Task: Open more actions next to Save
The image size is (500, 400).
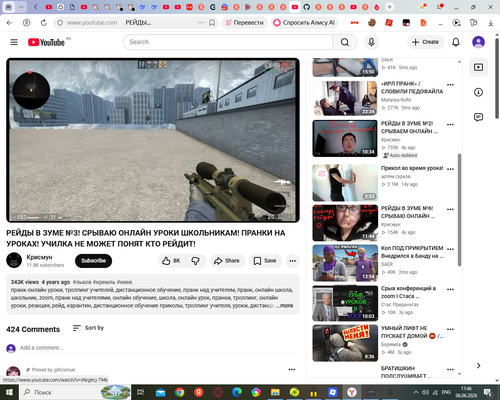Action: coord(292,261)
